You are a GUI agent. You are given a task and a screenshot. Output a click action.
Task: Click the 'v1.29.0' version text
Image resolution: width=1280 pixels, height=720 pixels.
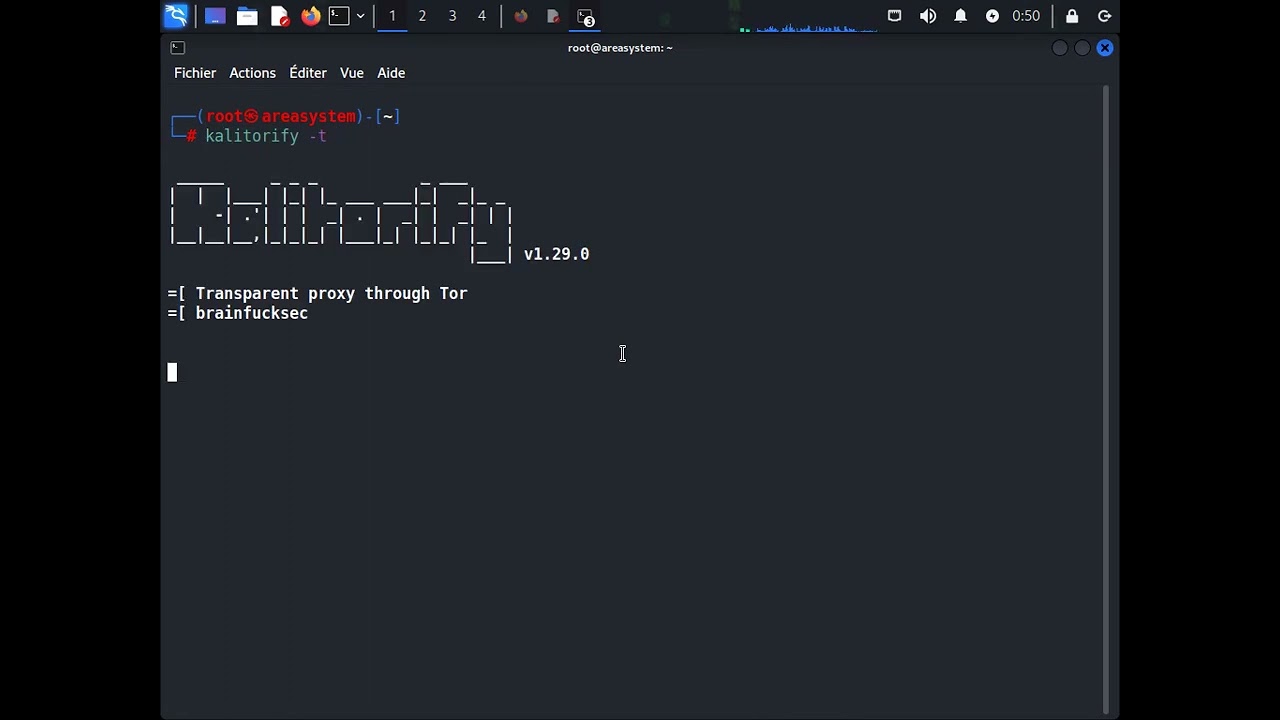pos(557,254)
